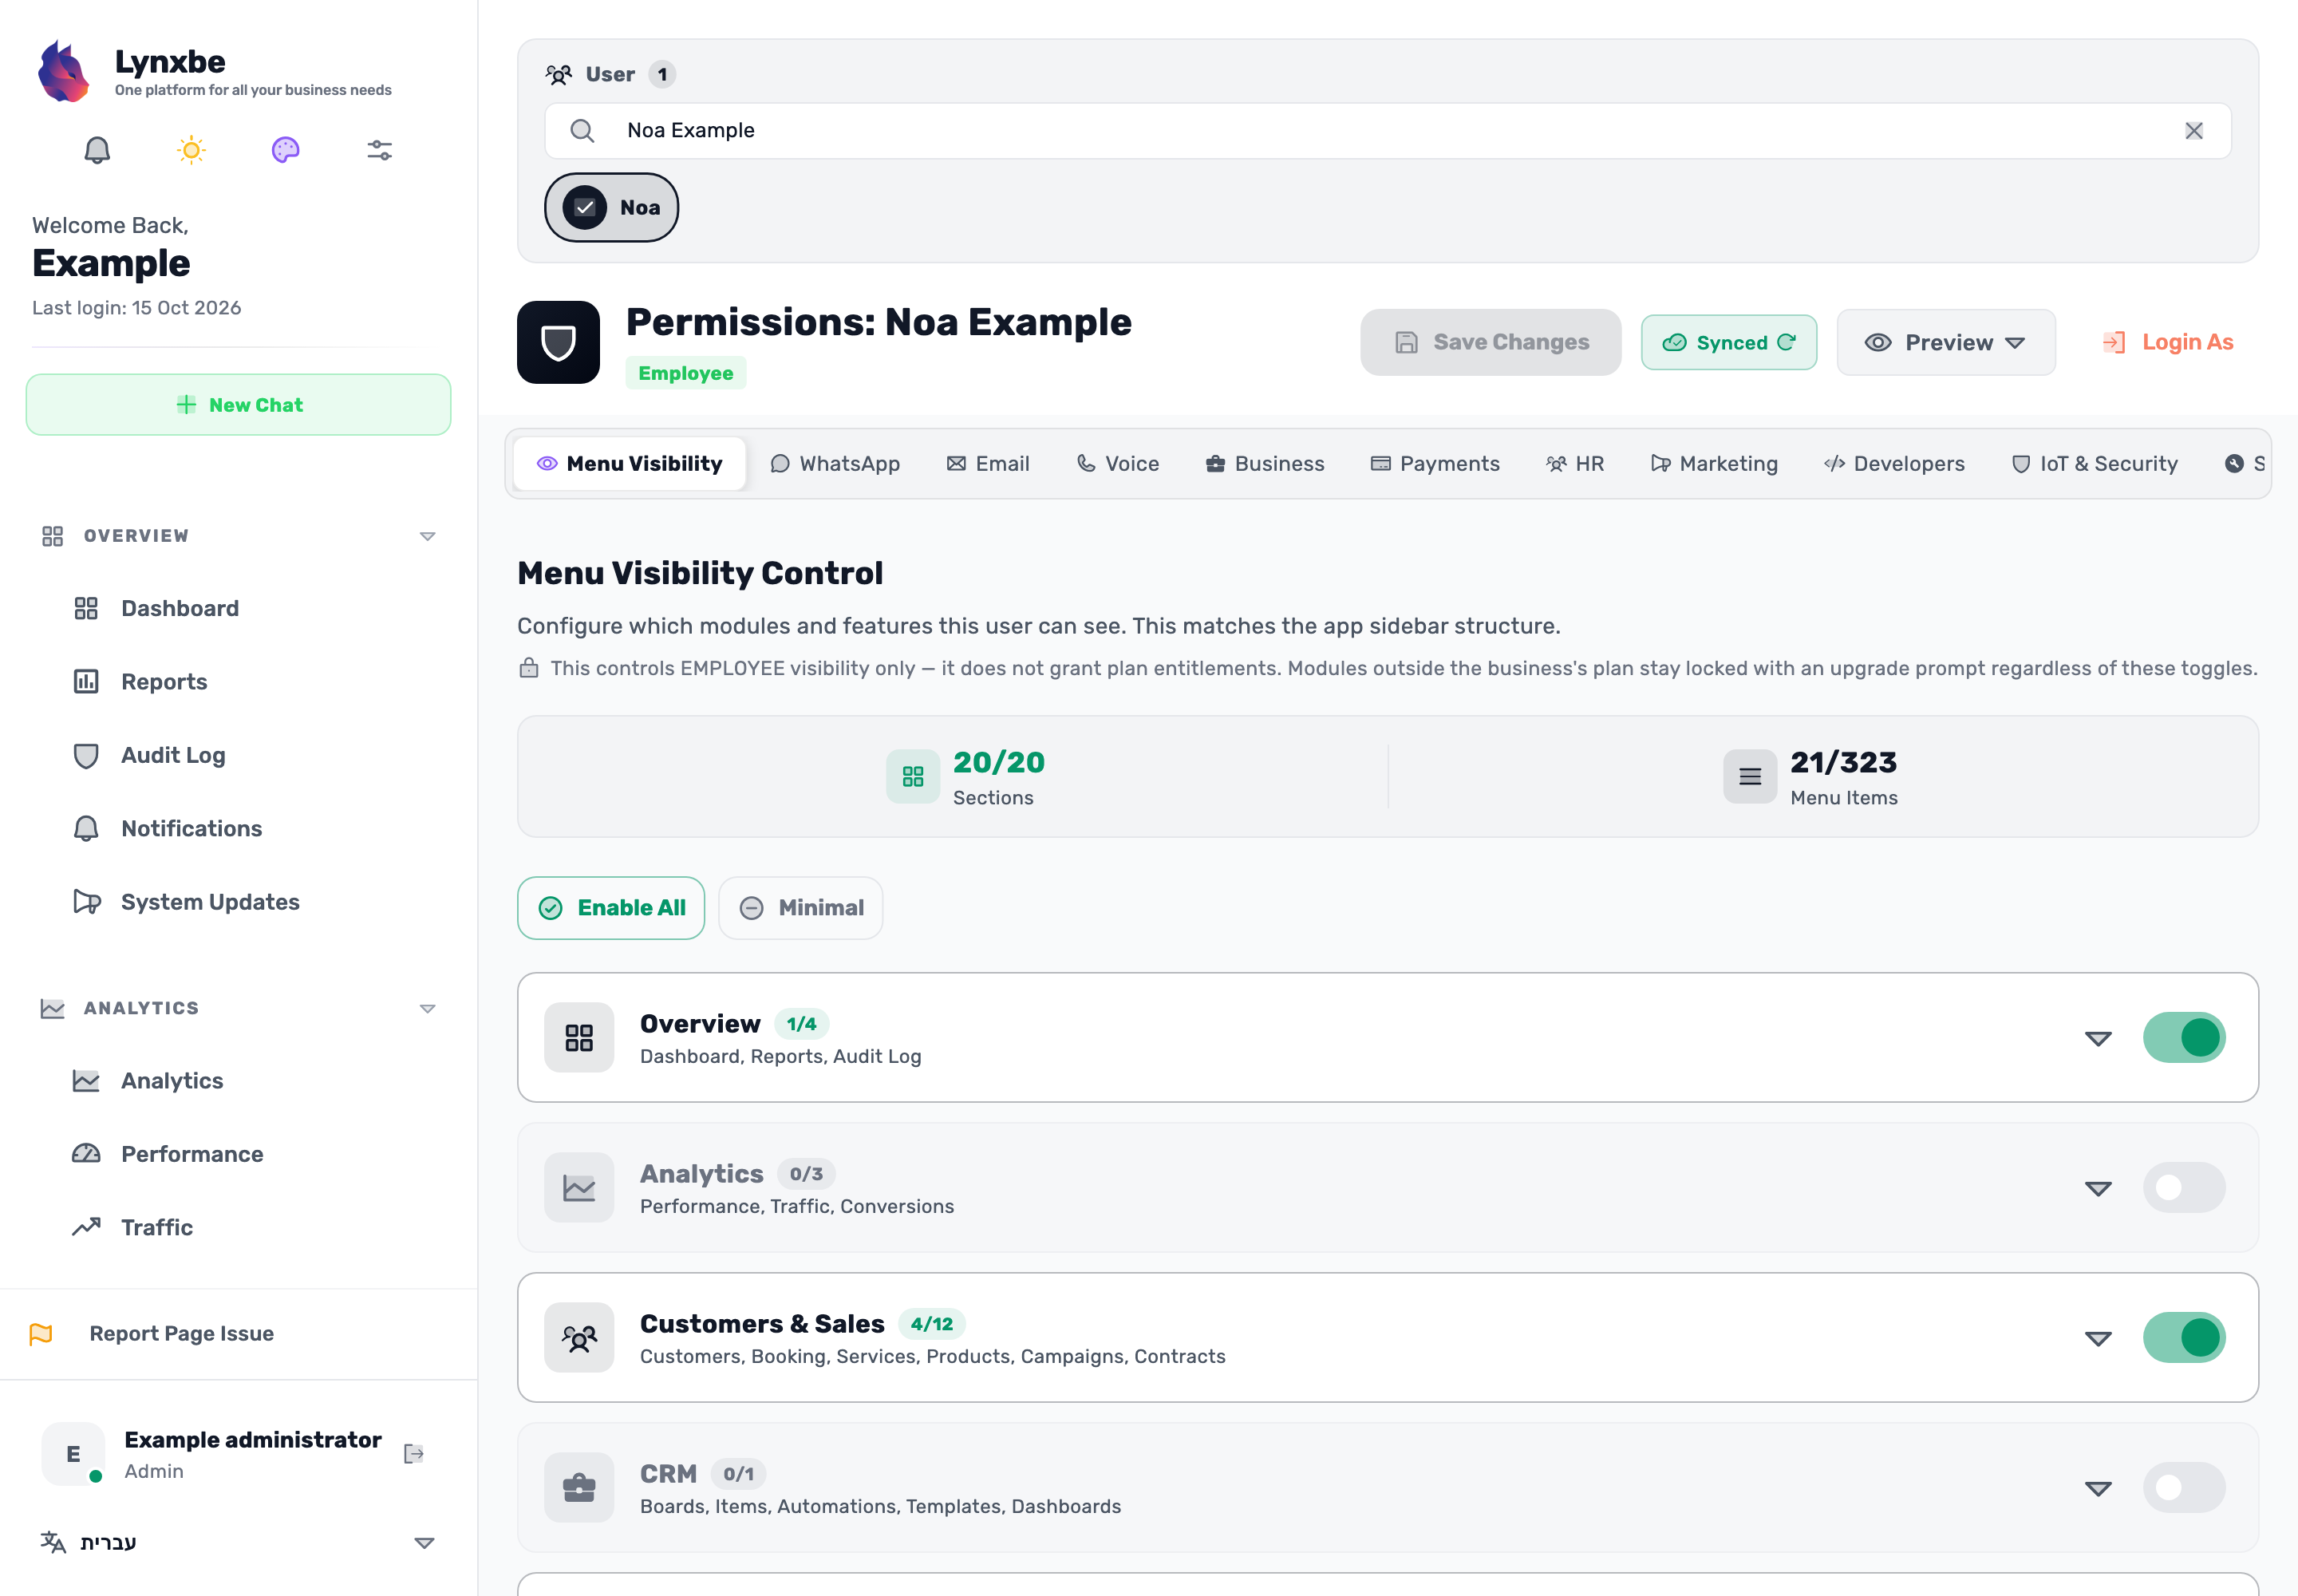Image resolution: width=2298 pixels, height=1596 pixels.
Task: Click the CRM briefcase icon
Action: (x=579, y=1487)
